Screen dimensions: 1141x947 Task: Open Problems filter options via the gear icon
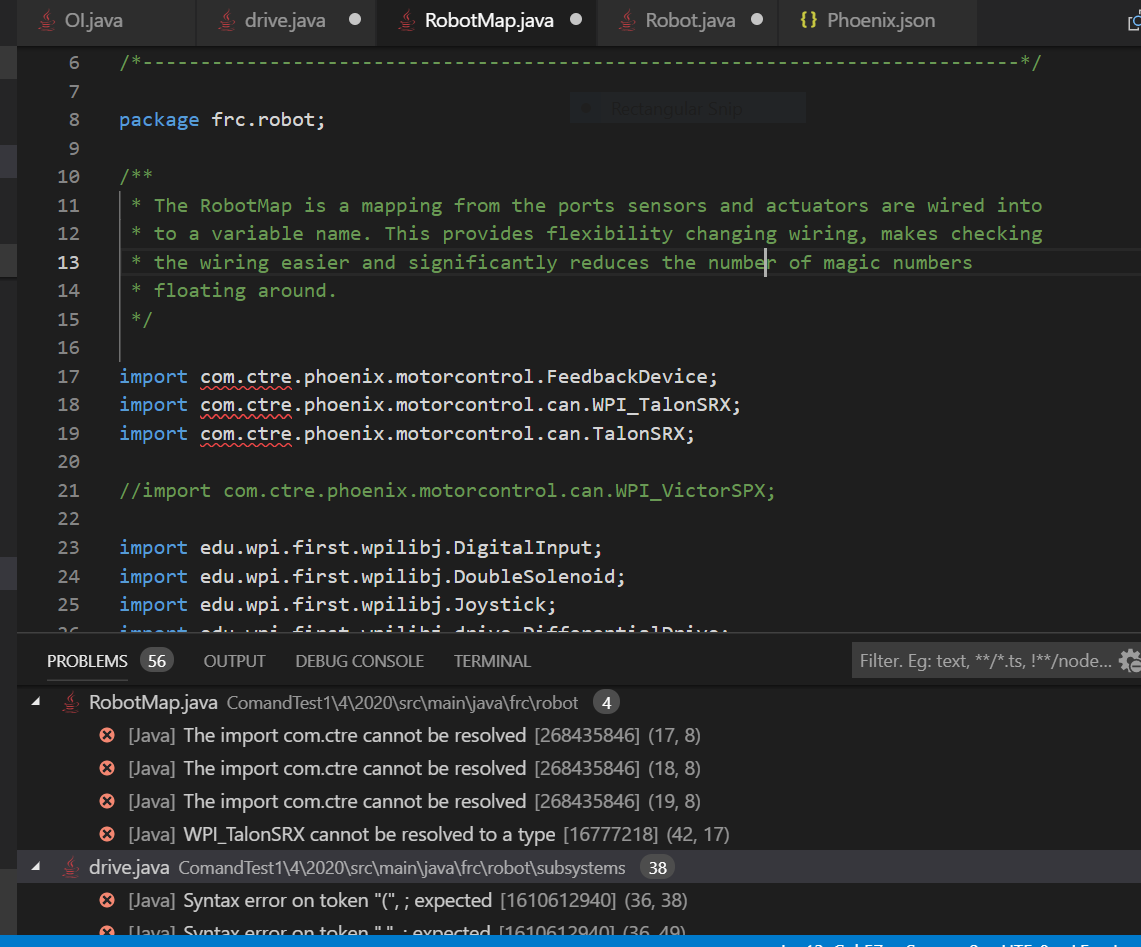(1128, 658)
